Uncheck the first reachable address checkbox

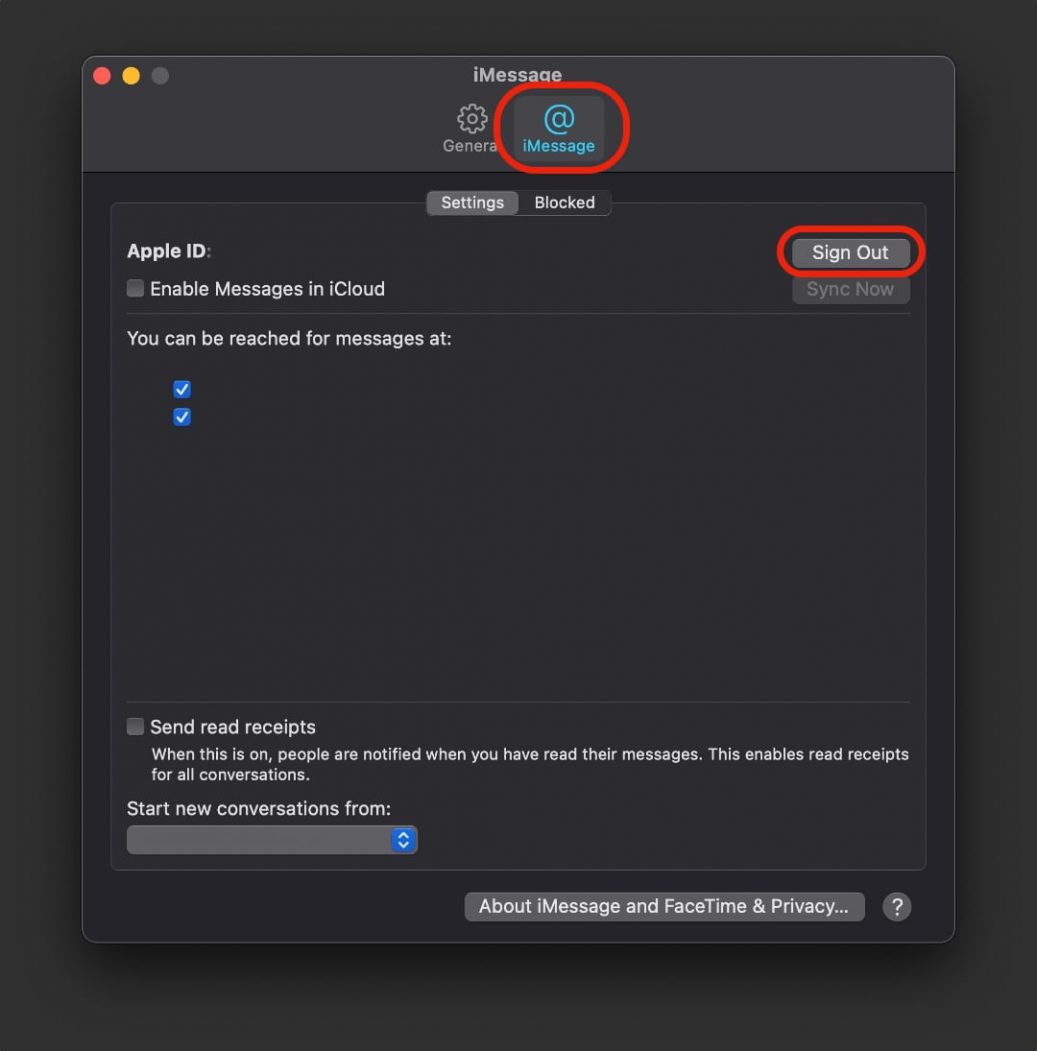point(181,388)
